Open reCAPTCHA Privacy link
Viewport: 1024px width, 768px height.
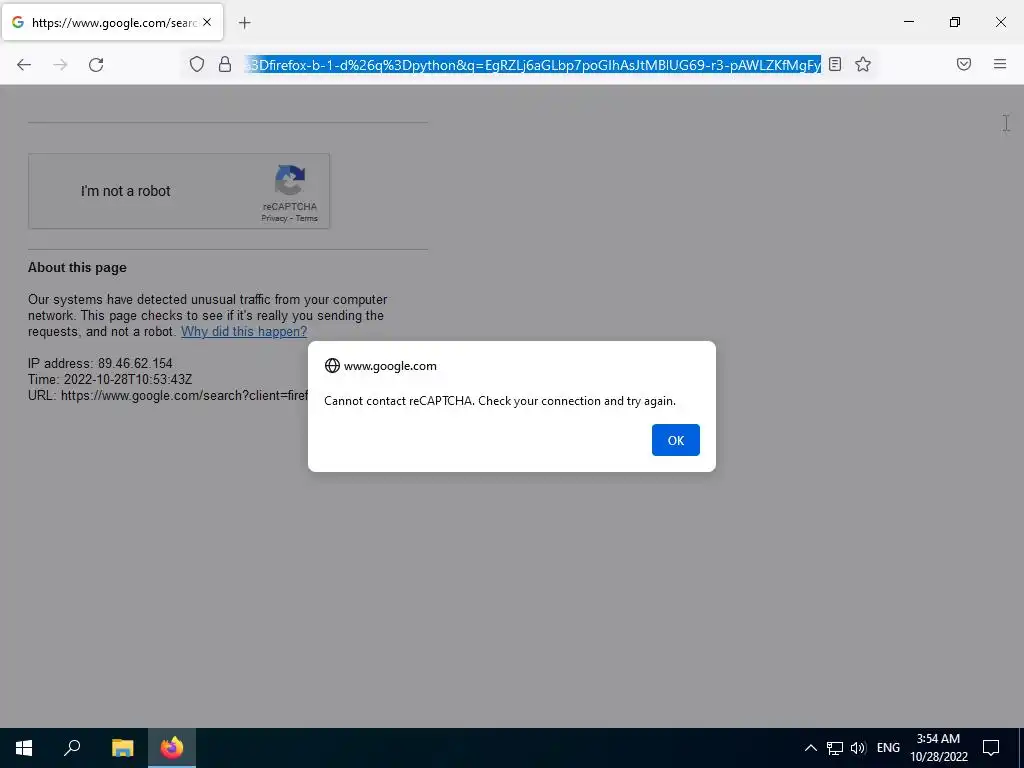[274, 218]
